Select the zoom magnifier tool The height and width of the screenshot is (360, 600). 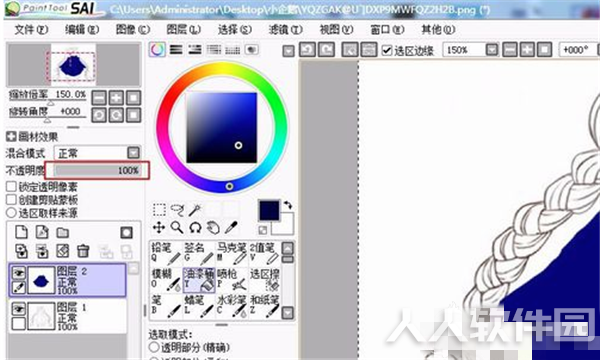177,228
